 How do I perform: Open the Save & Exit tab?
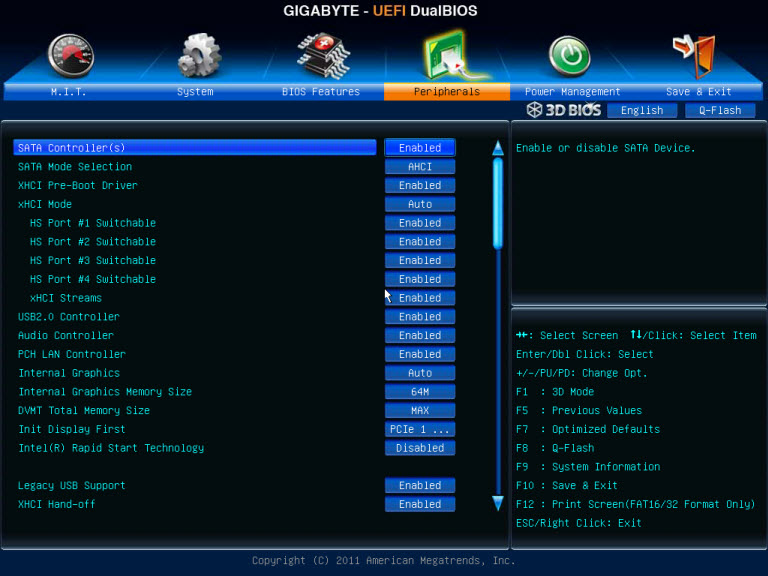tap(699, 92)
